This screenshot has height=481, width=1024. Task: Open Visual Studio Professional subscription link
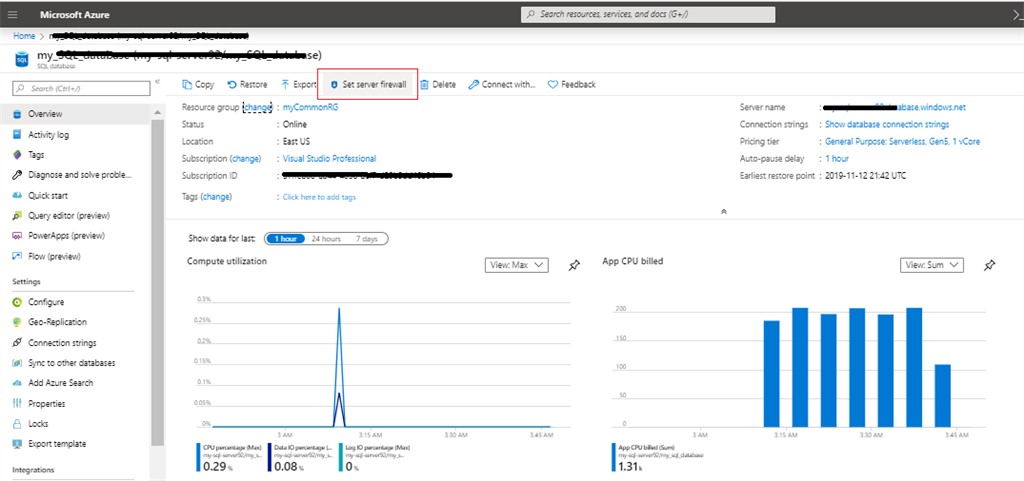tap(329, 159)
